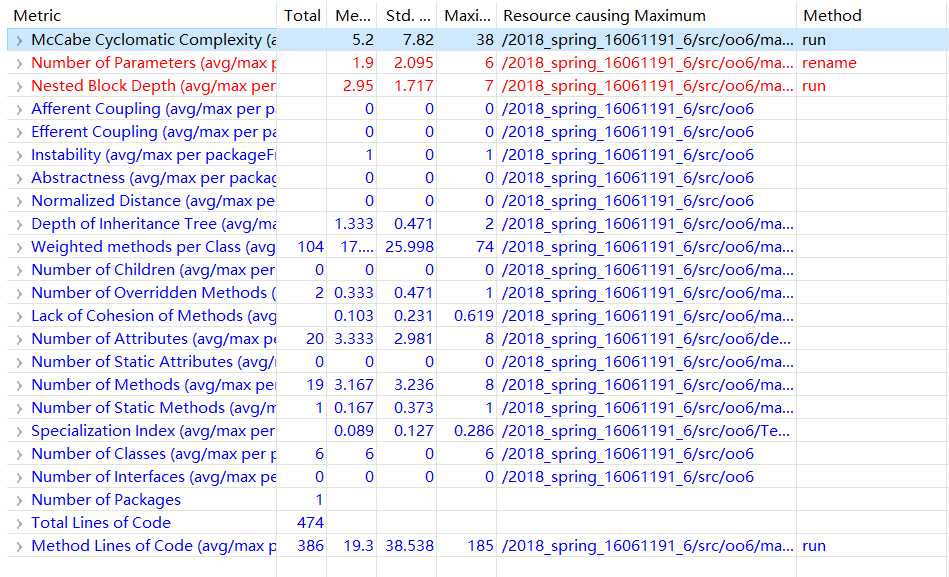Click maximum value 0.286
The image size is (949, 577).
click(x=474, y=431)
